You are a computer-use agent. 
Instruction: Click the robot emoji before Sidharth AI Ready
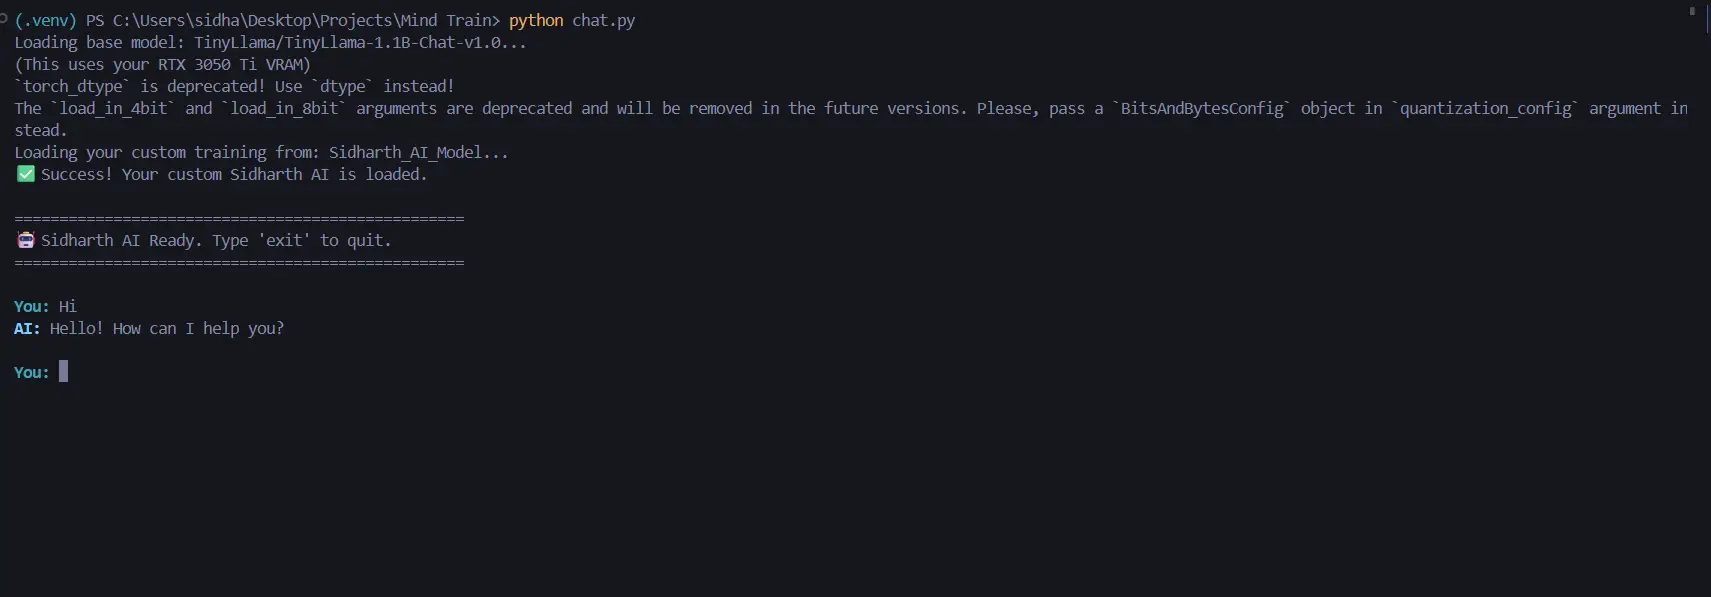click(x=26, y=240)
